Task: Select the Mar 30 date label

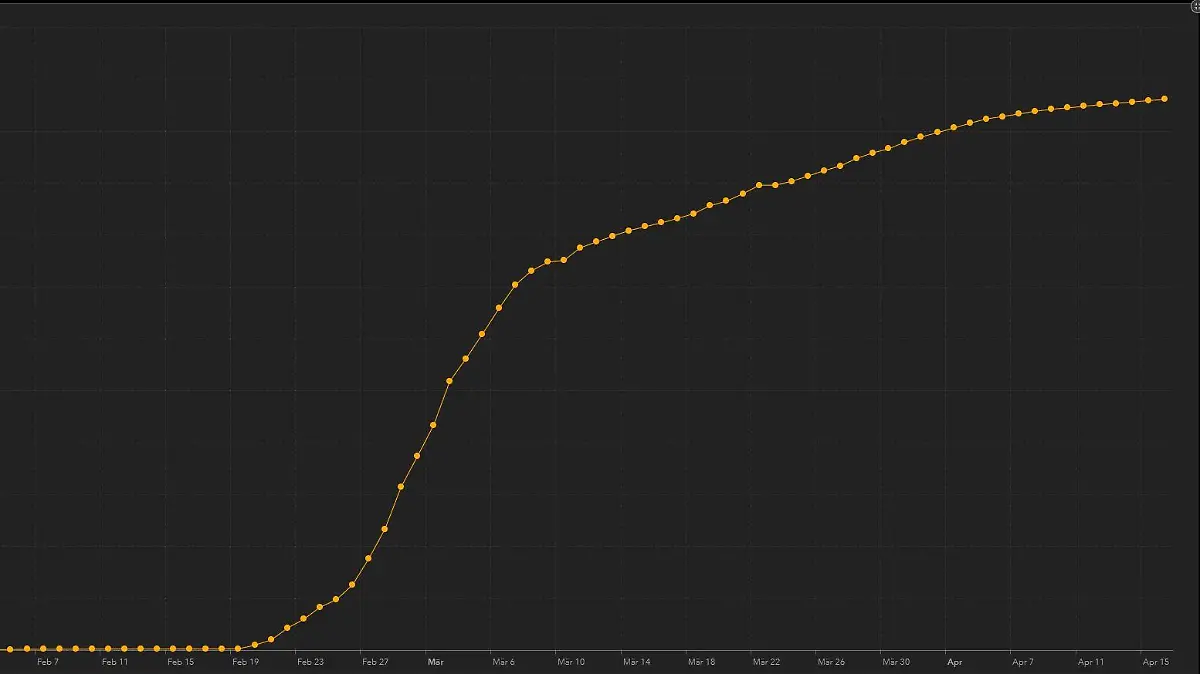Action: (896, 662)
